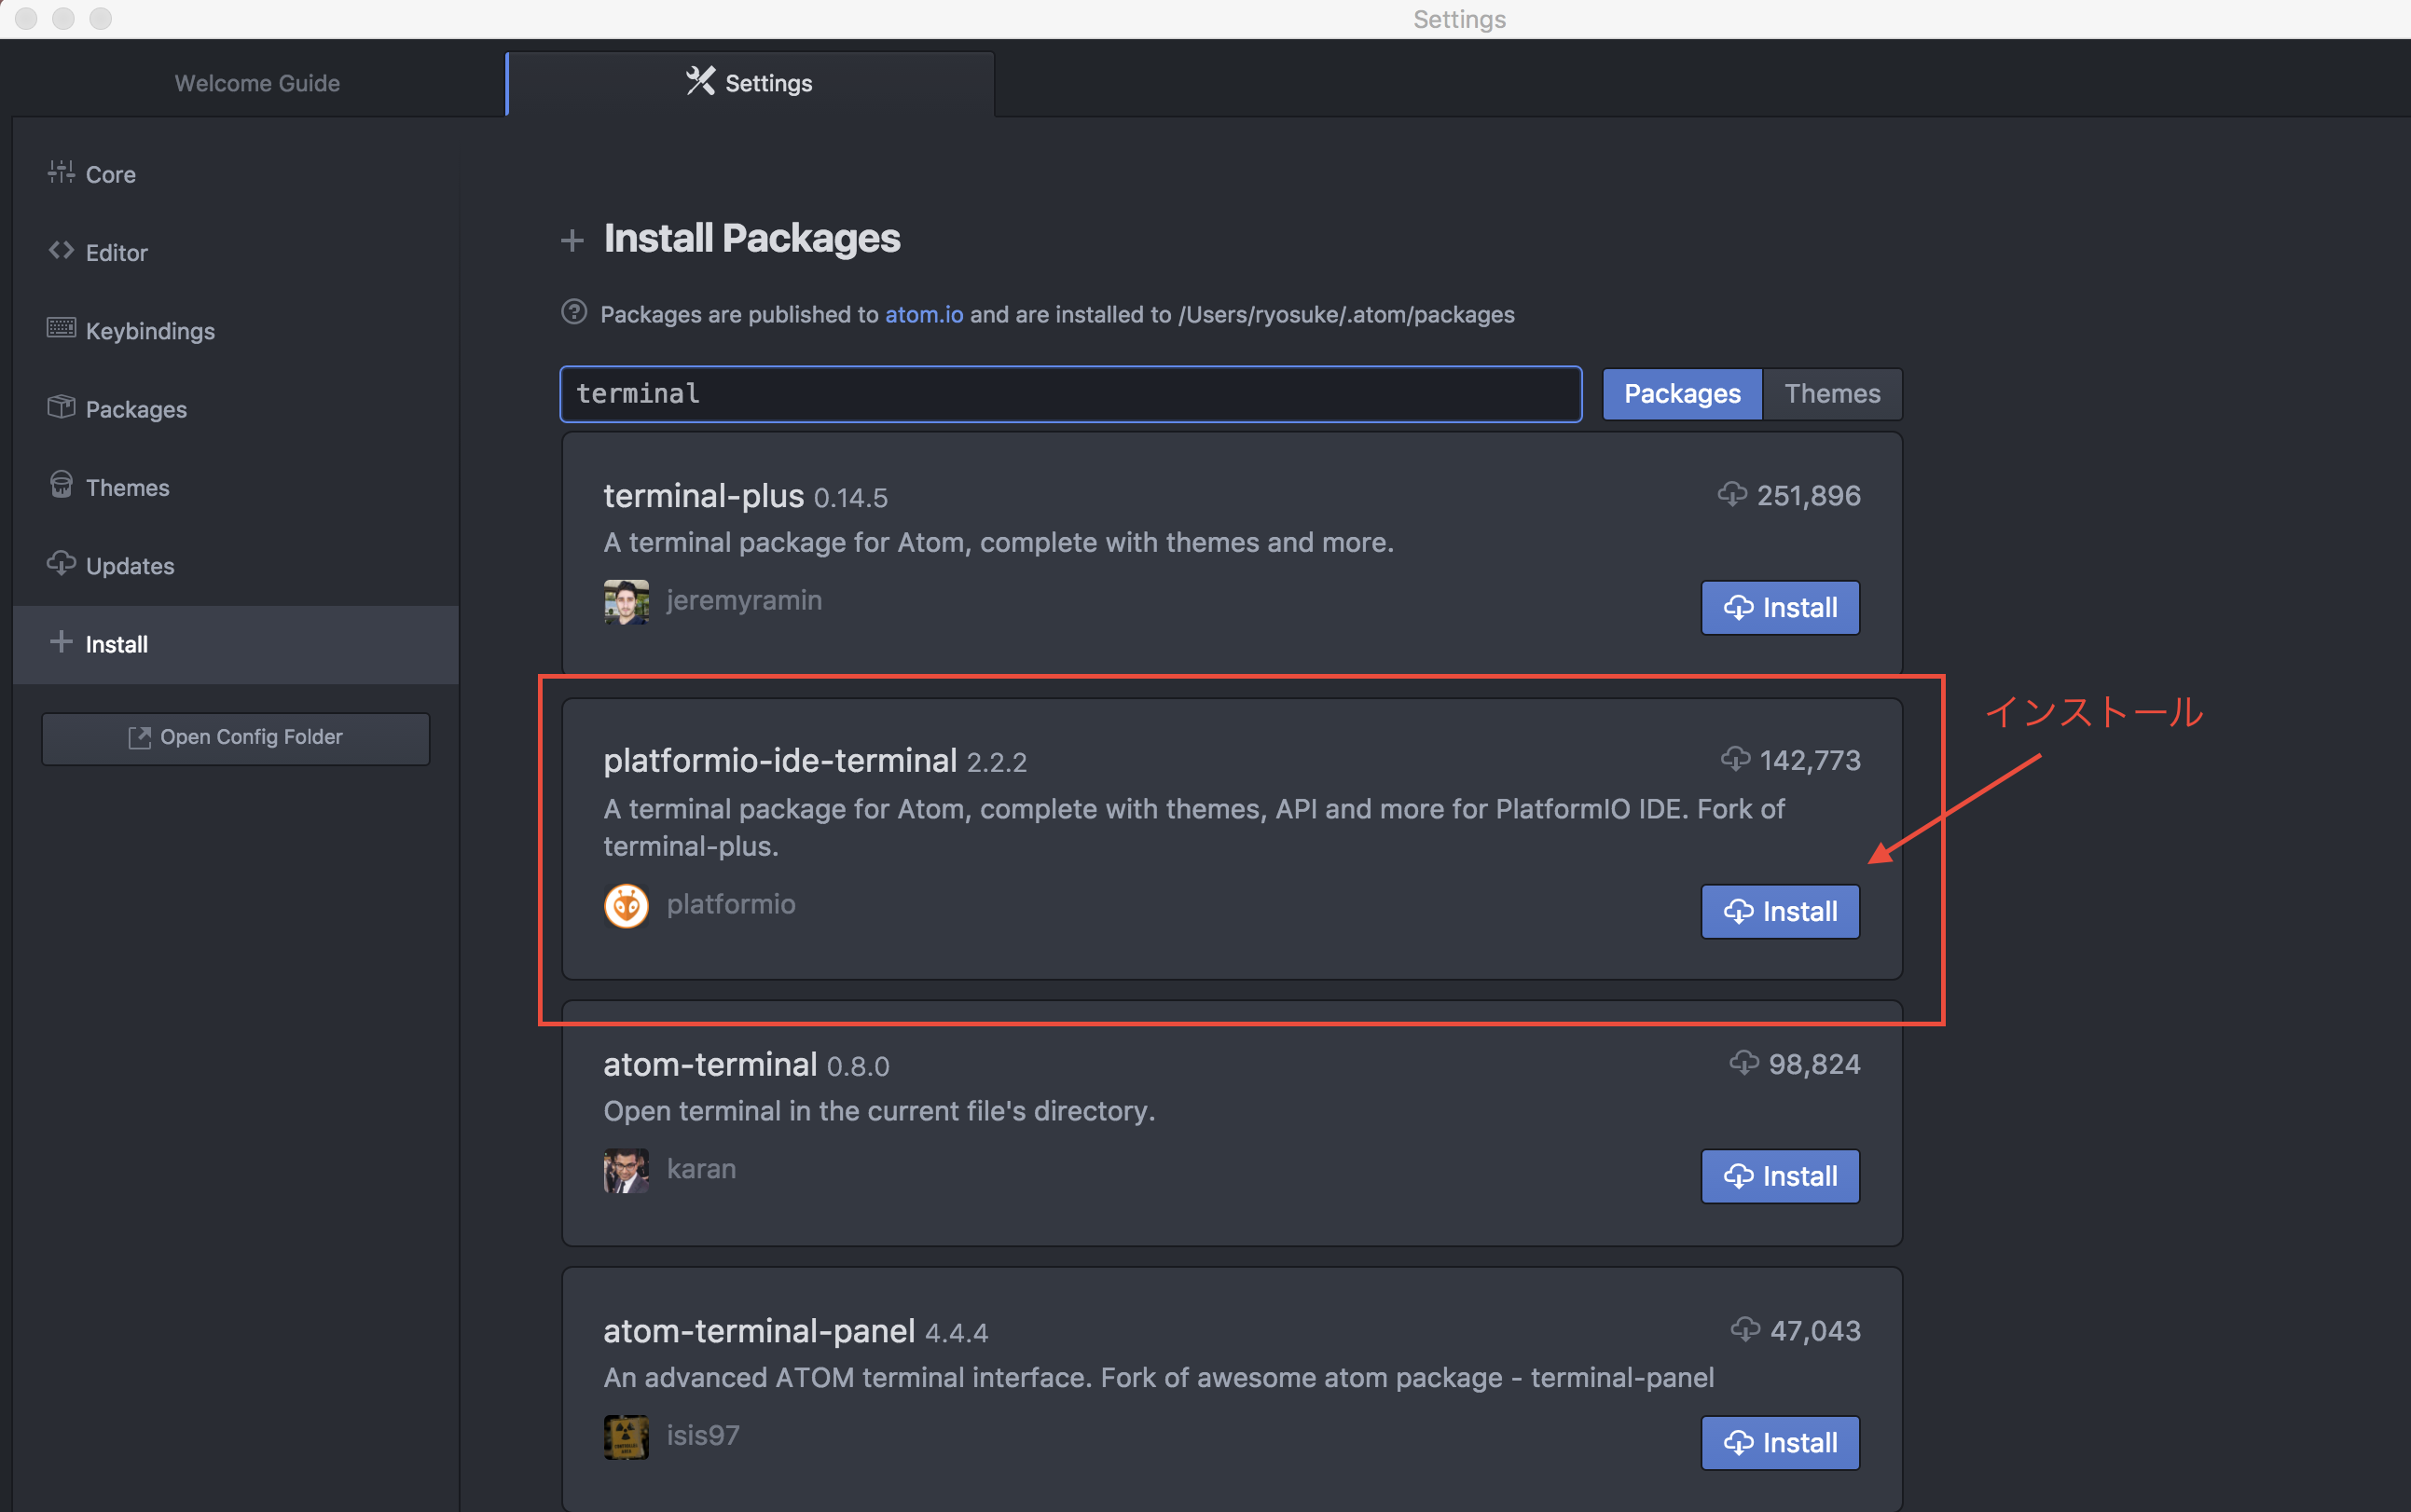Open the atom.io link
Viewport: 2411px width, 1512px height.
pos(924,314)
